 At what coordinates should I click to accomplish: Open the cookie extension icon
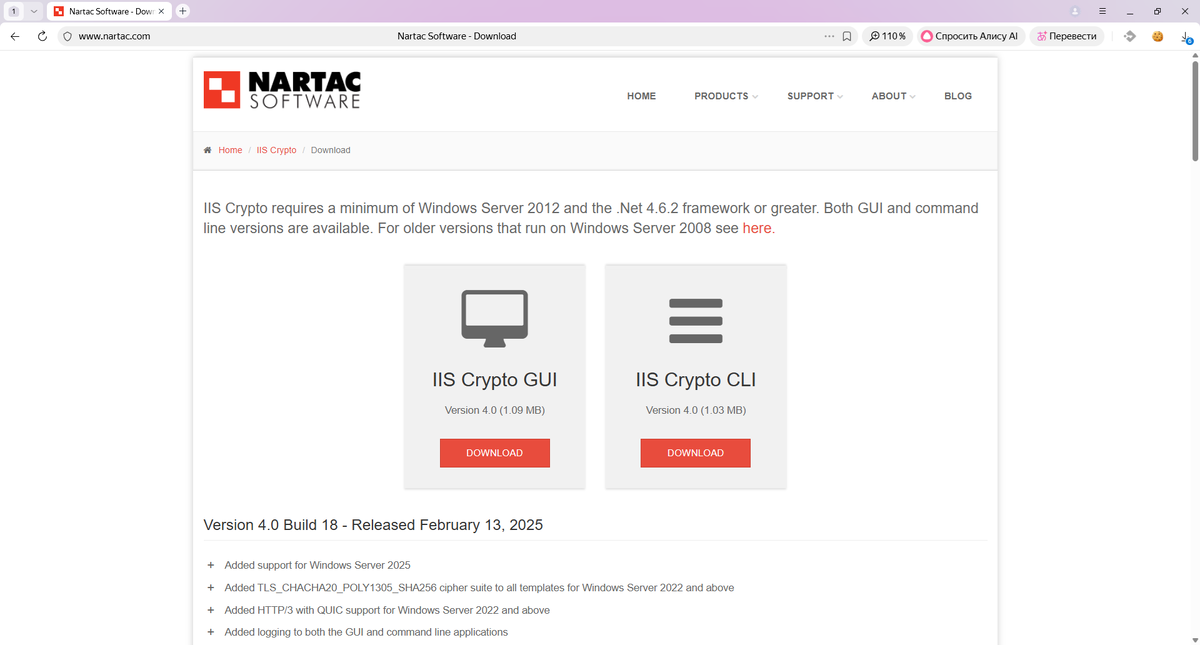pos(1158,36)
